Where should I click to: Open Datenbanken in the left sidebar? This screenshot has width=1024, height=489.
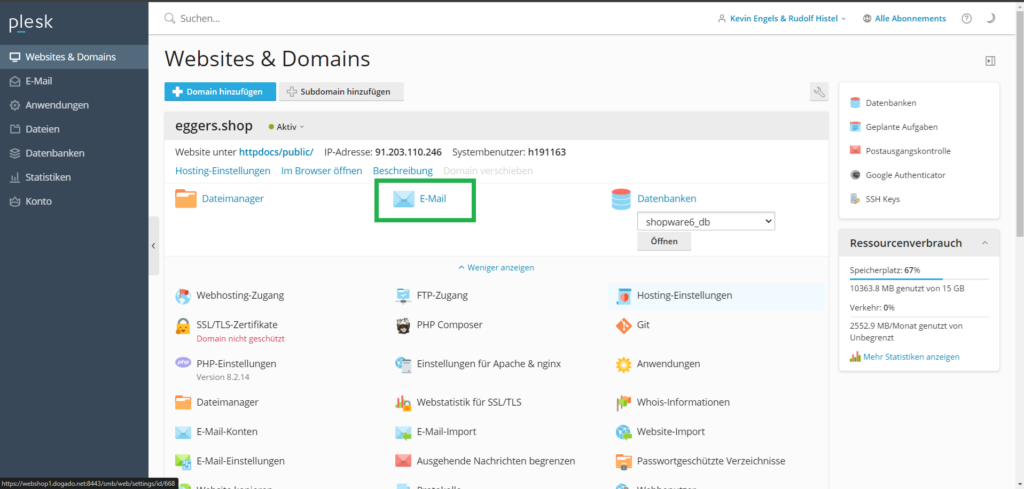point(74,153)
